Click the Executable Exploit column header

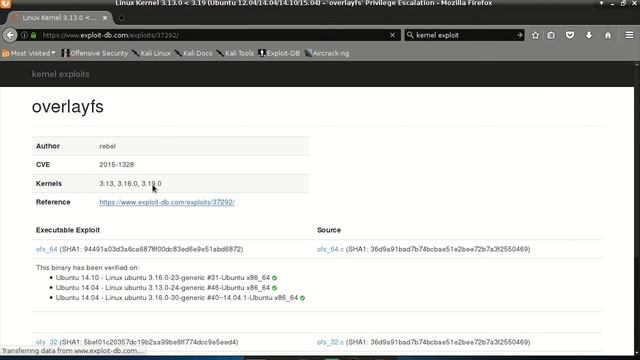pos(68,230)
